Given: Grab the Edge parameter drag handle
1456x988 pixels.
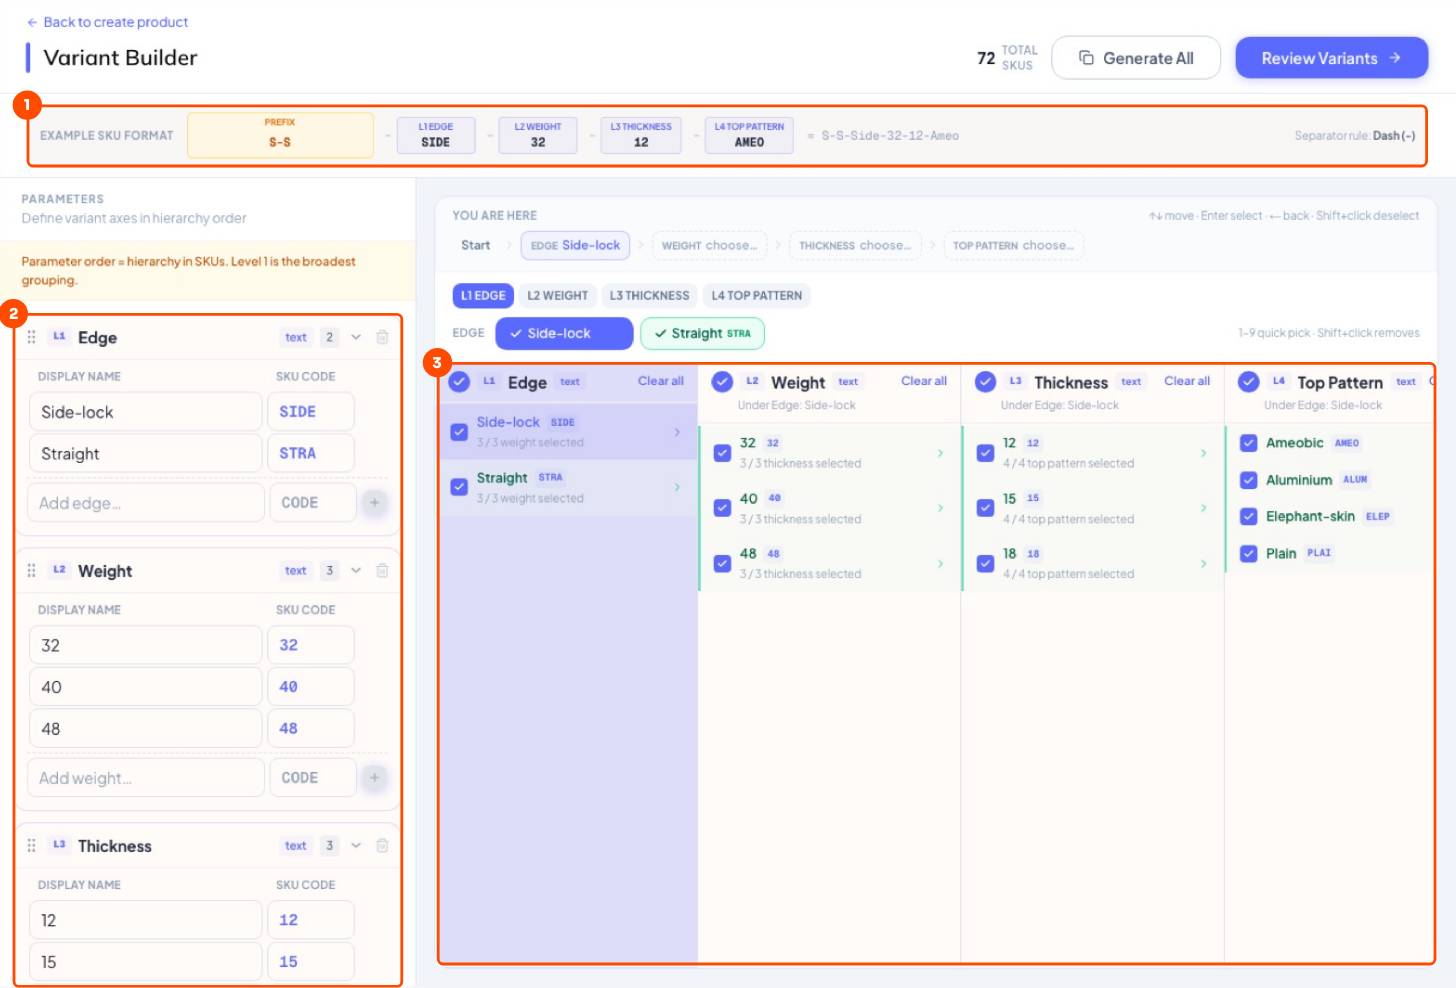Looking at the screenshot, I should click(x=31, y=337).
